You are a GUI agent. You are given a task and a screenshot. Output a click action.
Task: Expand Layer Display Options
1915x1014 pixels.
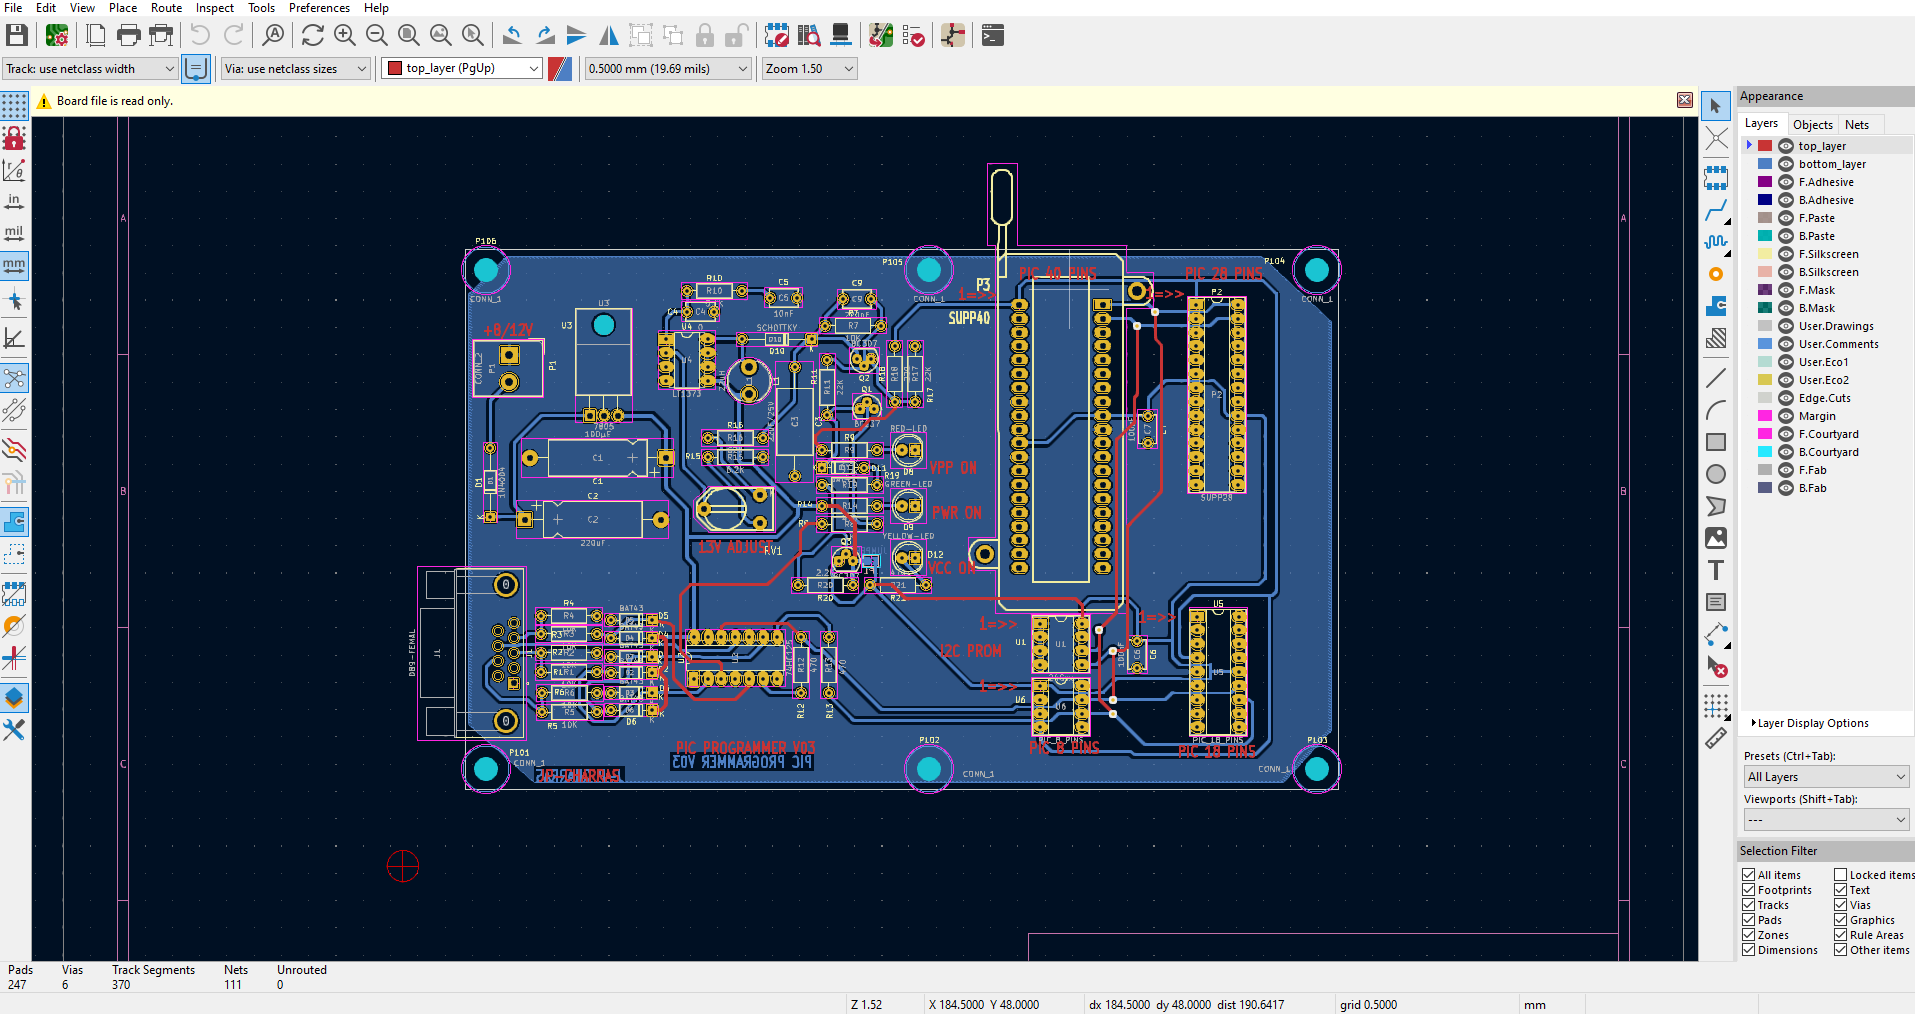[1810, 723]
